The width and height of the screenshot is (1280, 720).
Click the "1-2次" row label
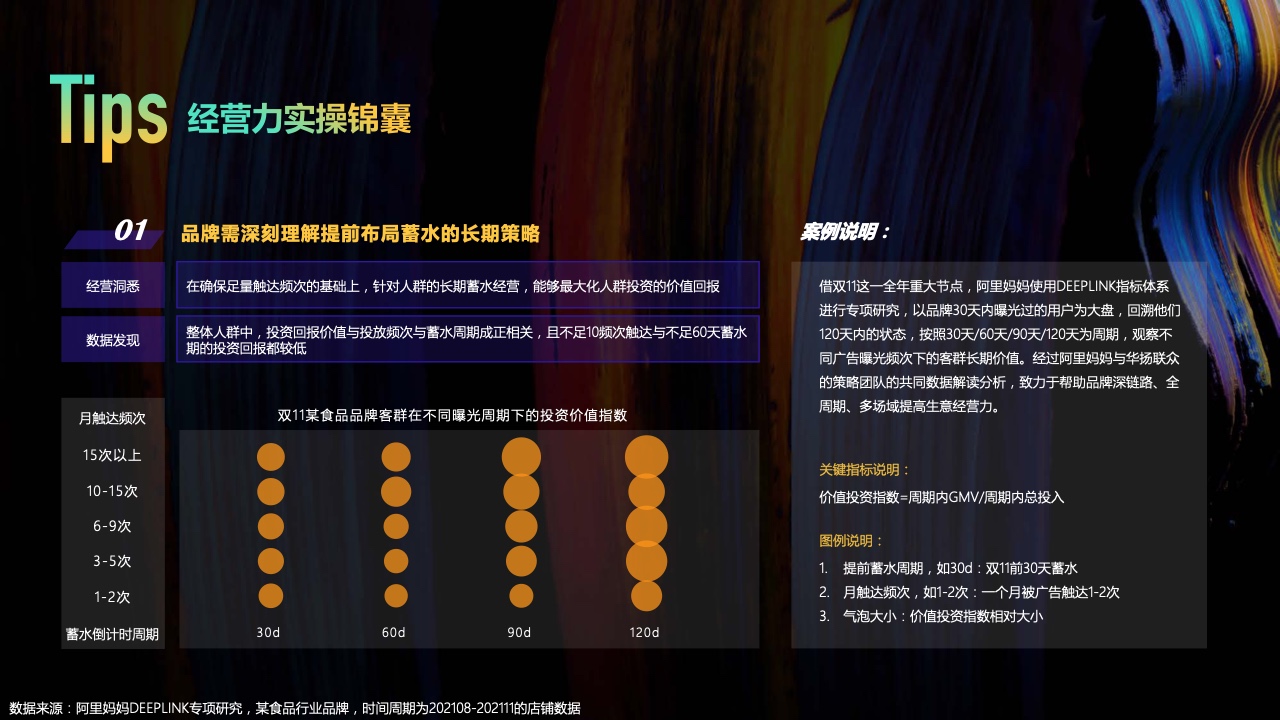pyautogui.click(x=112, y=597)
